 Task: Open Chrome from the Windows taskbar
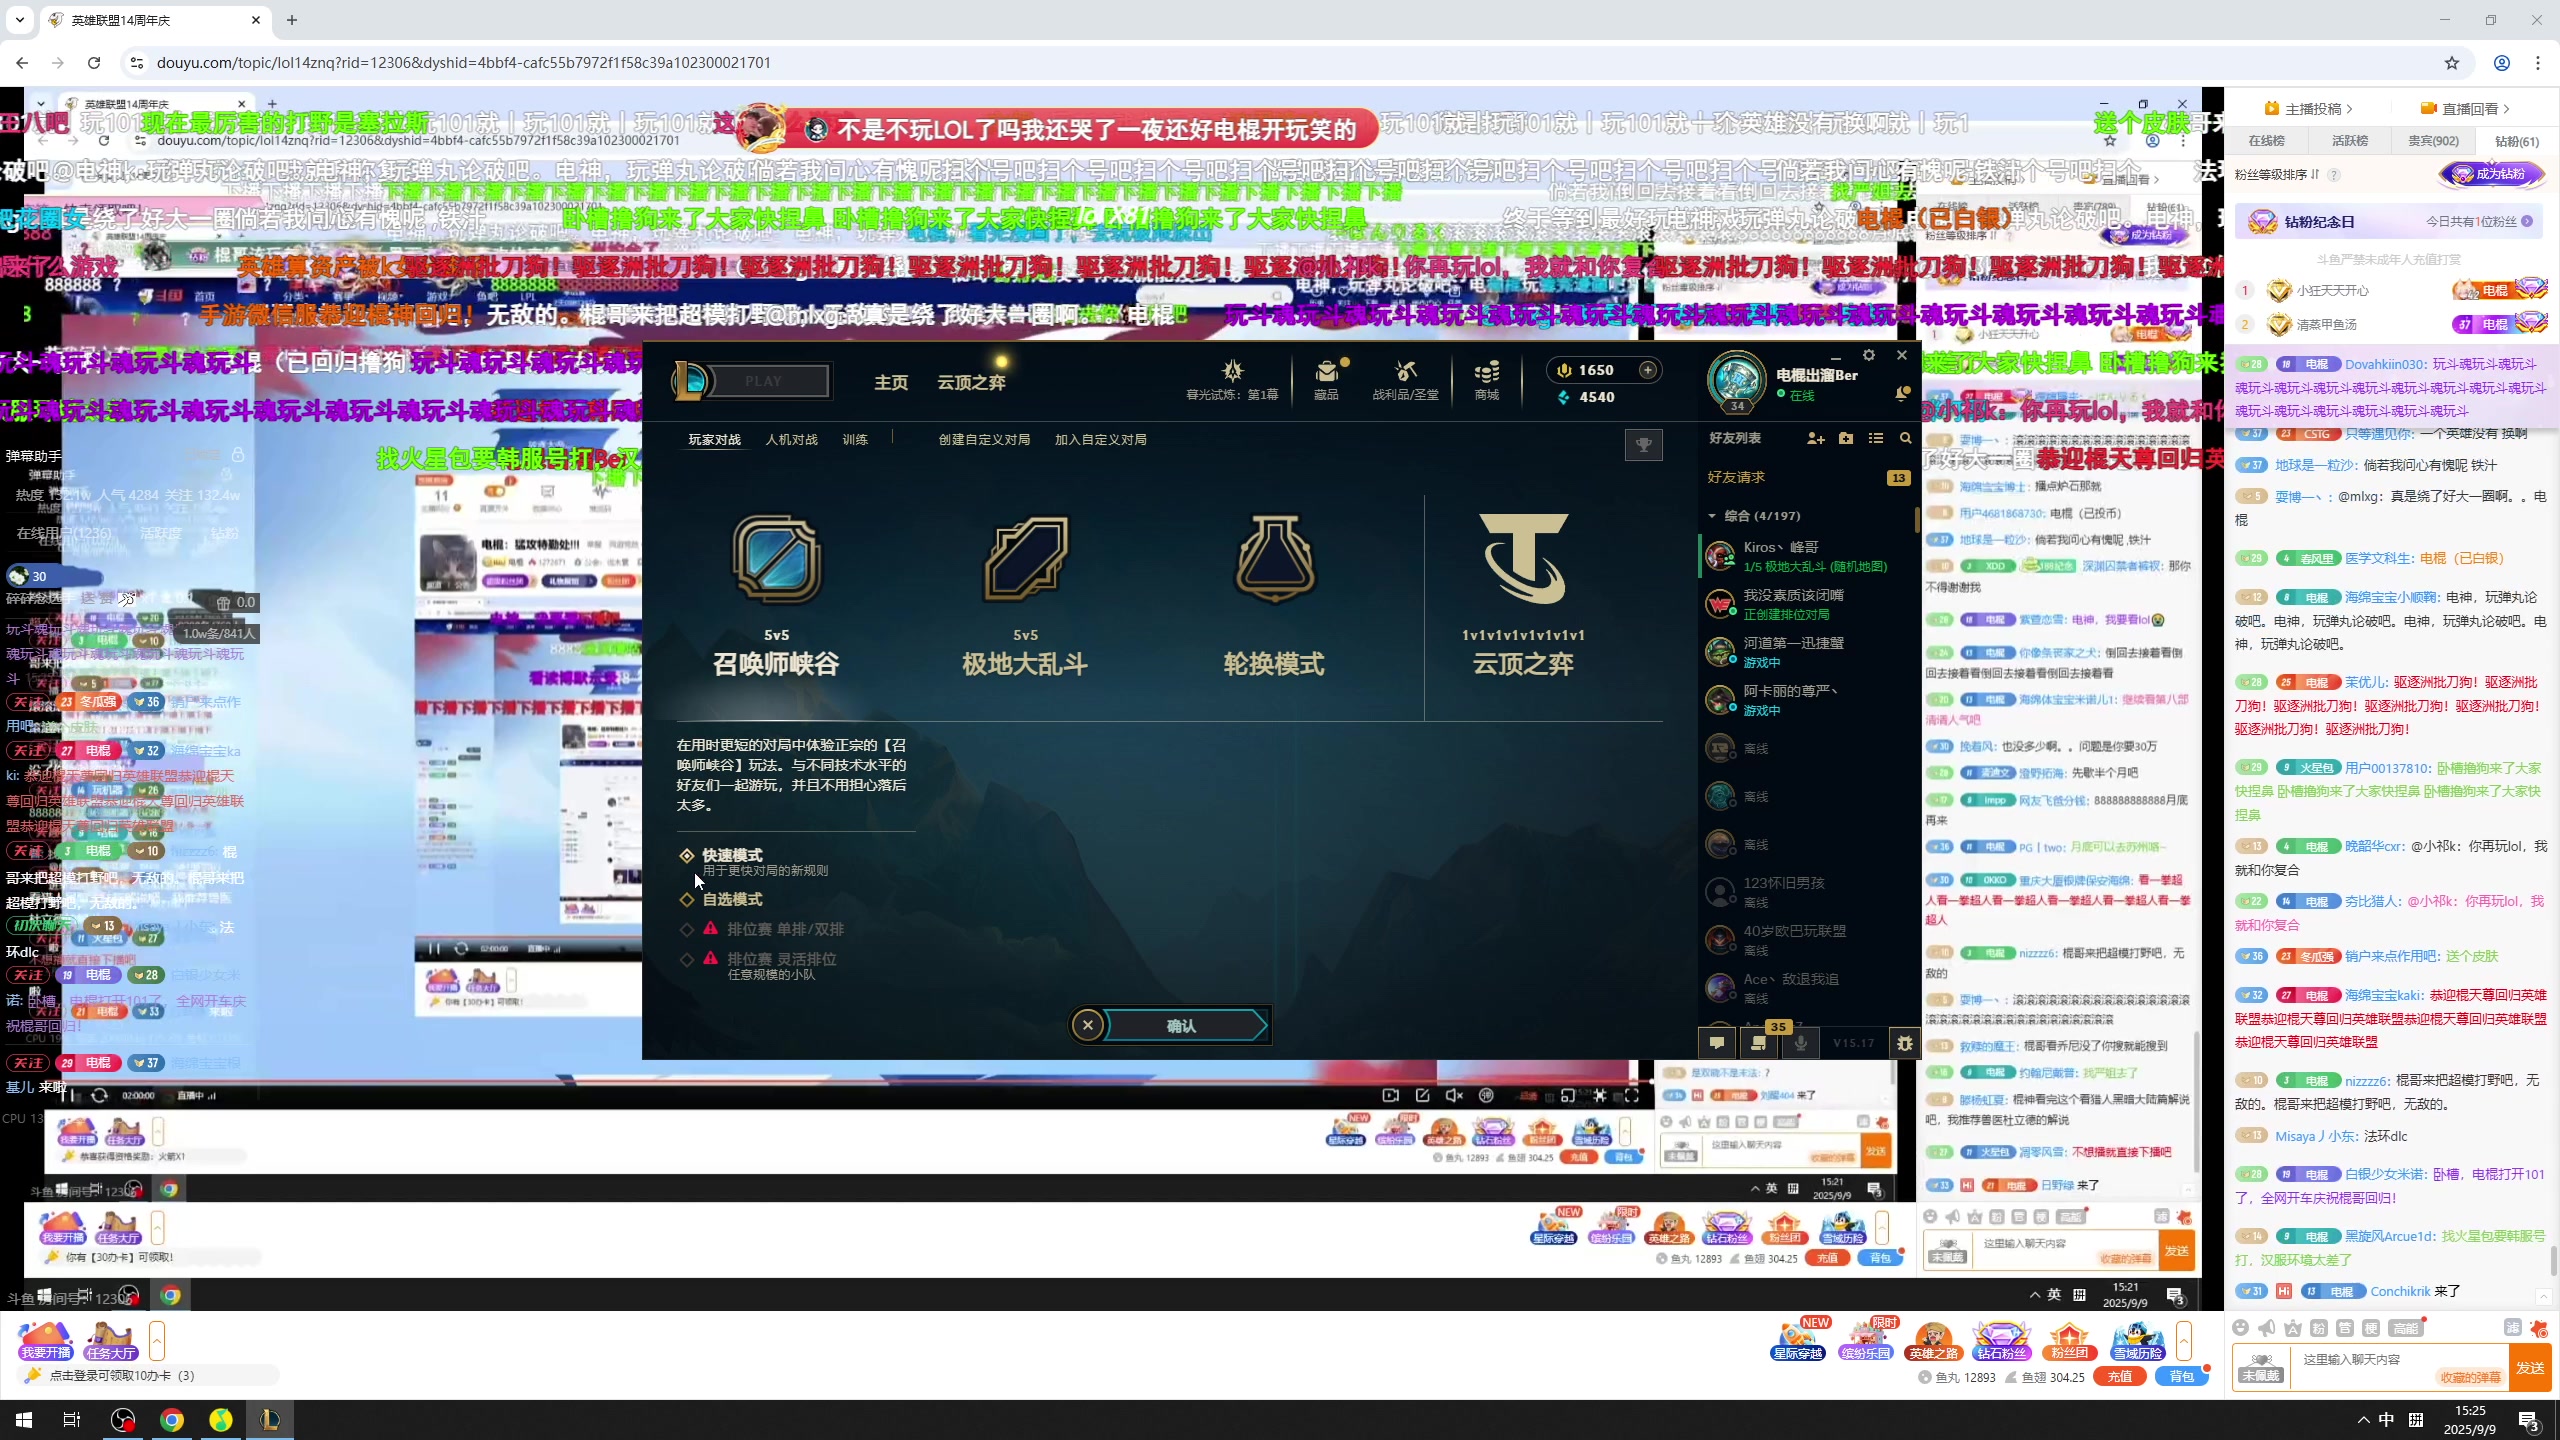coord(172,1420)
